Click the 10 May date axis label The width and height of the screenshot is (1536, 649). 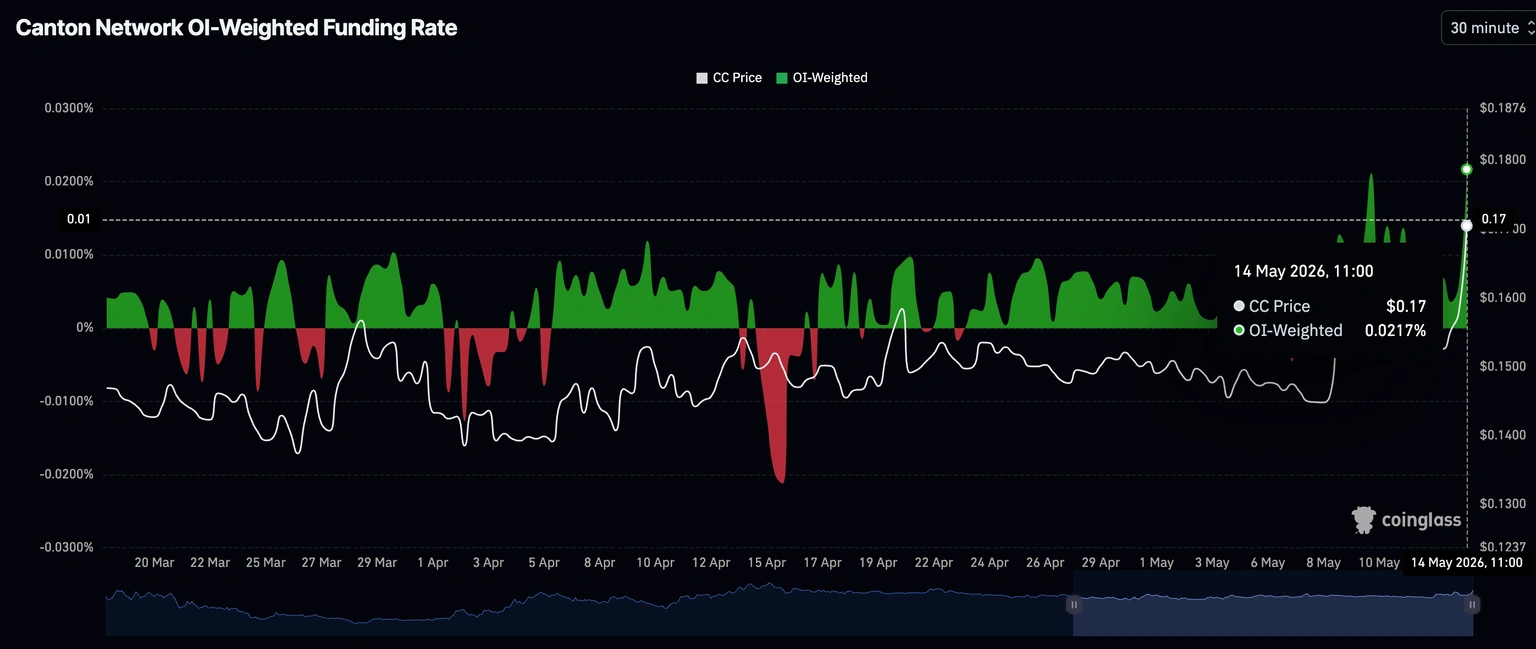point(1378,563)
